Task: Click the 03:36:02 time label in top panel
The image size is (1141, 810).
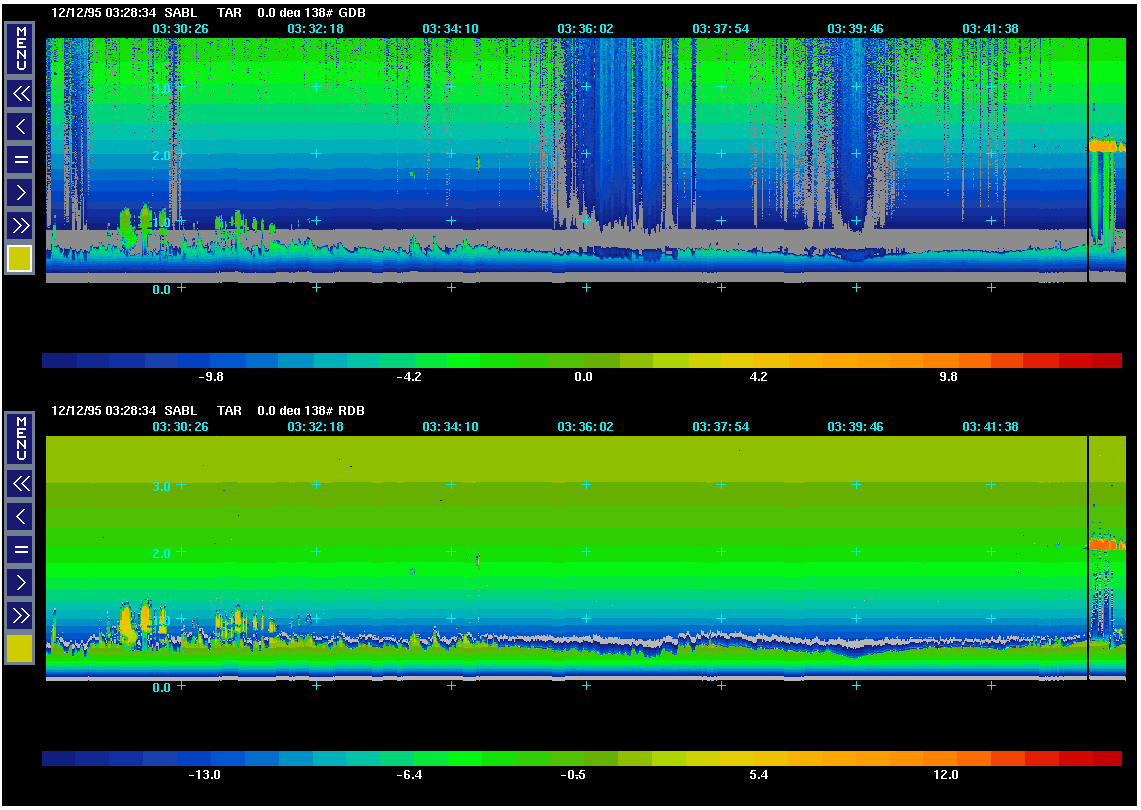Action: (585, 29)
